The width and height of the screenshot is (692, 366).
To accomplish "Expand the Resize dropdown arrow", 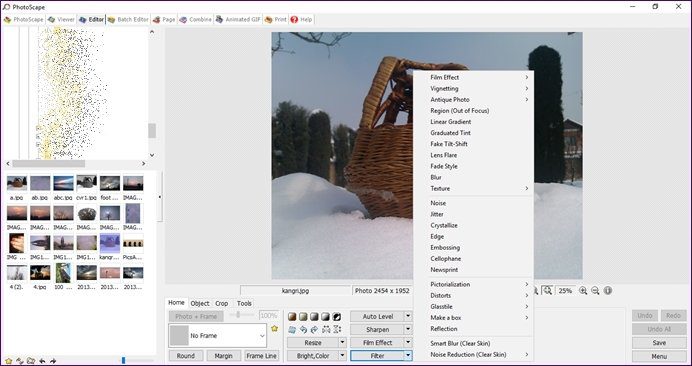I will tap(342, 343).
